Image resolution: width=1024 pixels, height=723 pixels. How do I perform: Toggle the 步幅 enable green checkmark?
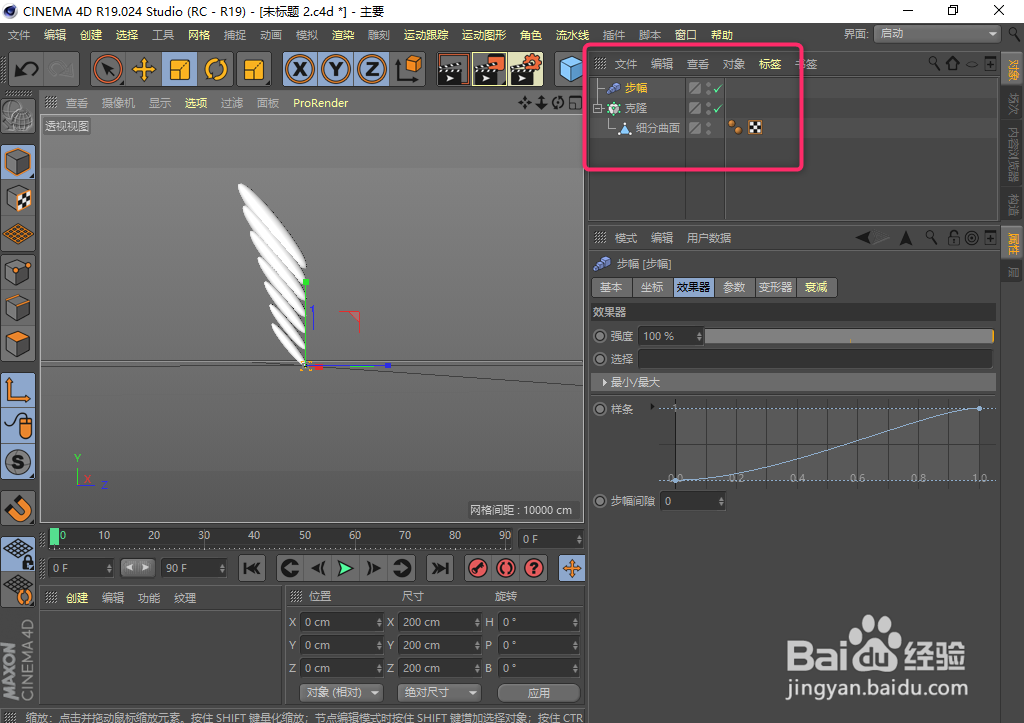pos(718,88)
